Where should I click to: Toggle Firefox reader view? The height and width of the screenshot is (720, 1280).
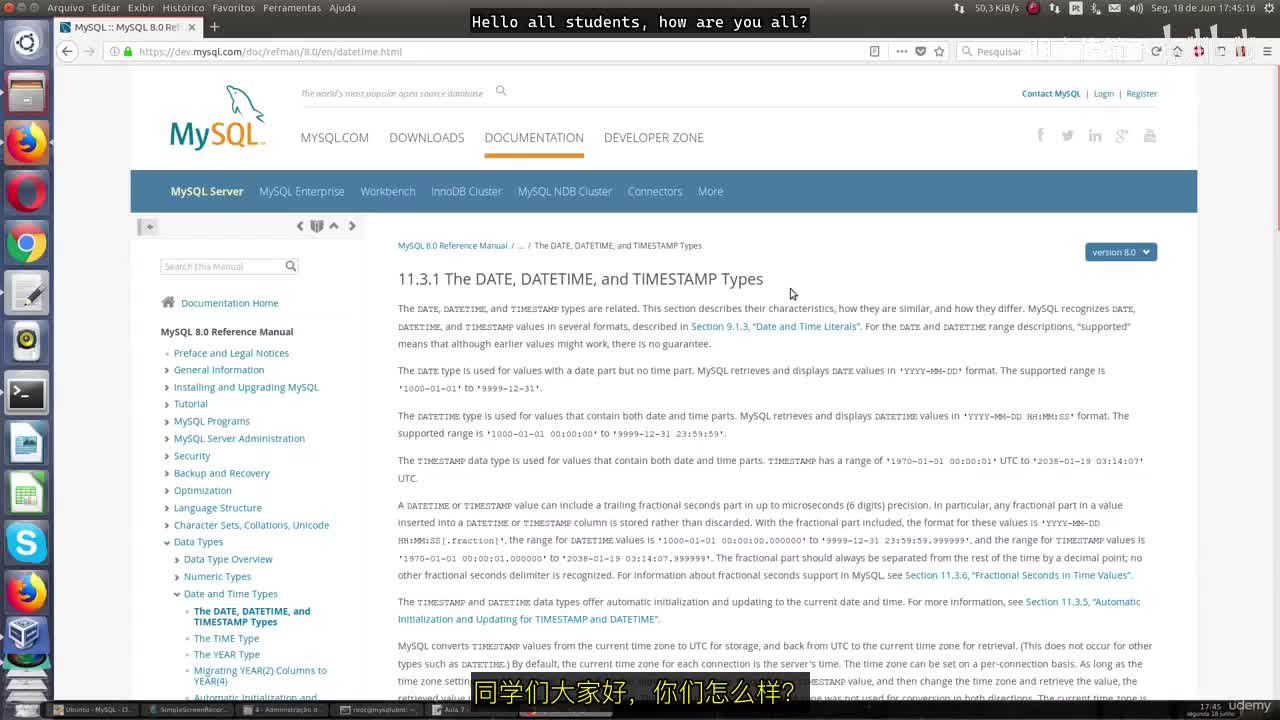(x=875, y=51)
